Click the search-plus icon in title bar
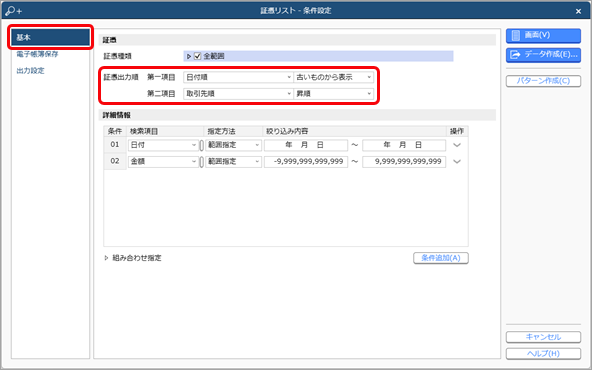592x370 pixels. [14, 11]
